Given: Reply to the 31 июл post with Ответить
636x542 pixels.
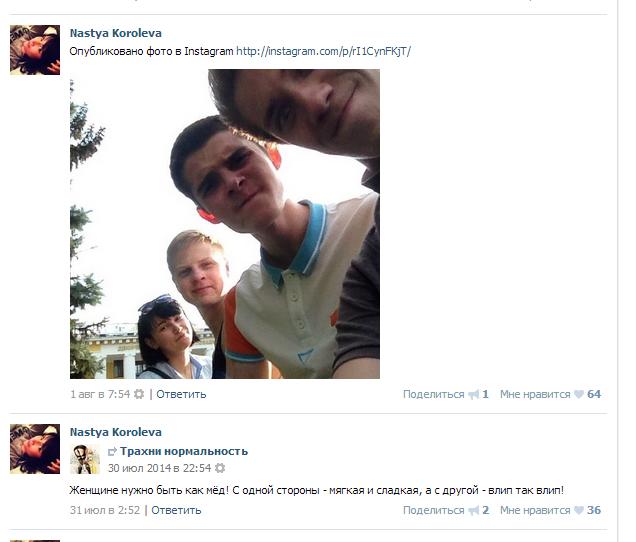Looking at the screenshot, I should [176, 510].
